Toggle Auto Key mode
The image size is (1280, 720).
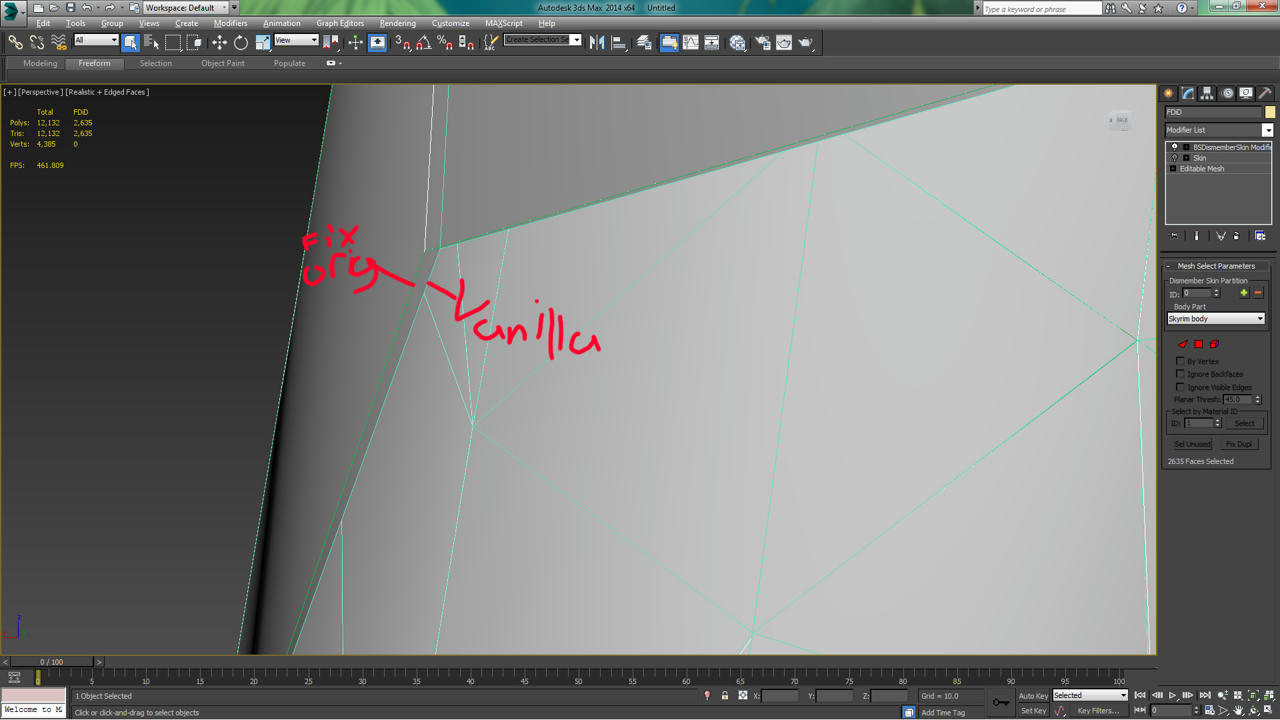pos(1033,695)
